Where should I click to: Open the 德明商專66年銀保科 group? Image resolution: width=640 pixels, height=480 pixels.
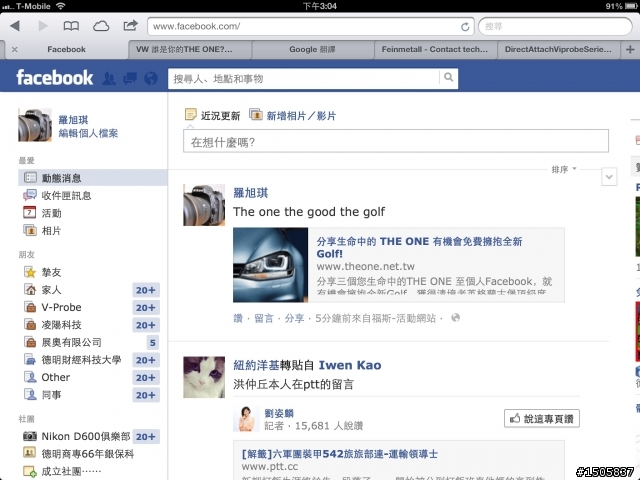tap(87, 454)
